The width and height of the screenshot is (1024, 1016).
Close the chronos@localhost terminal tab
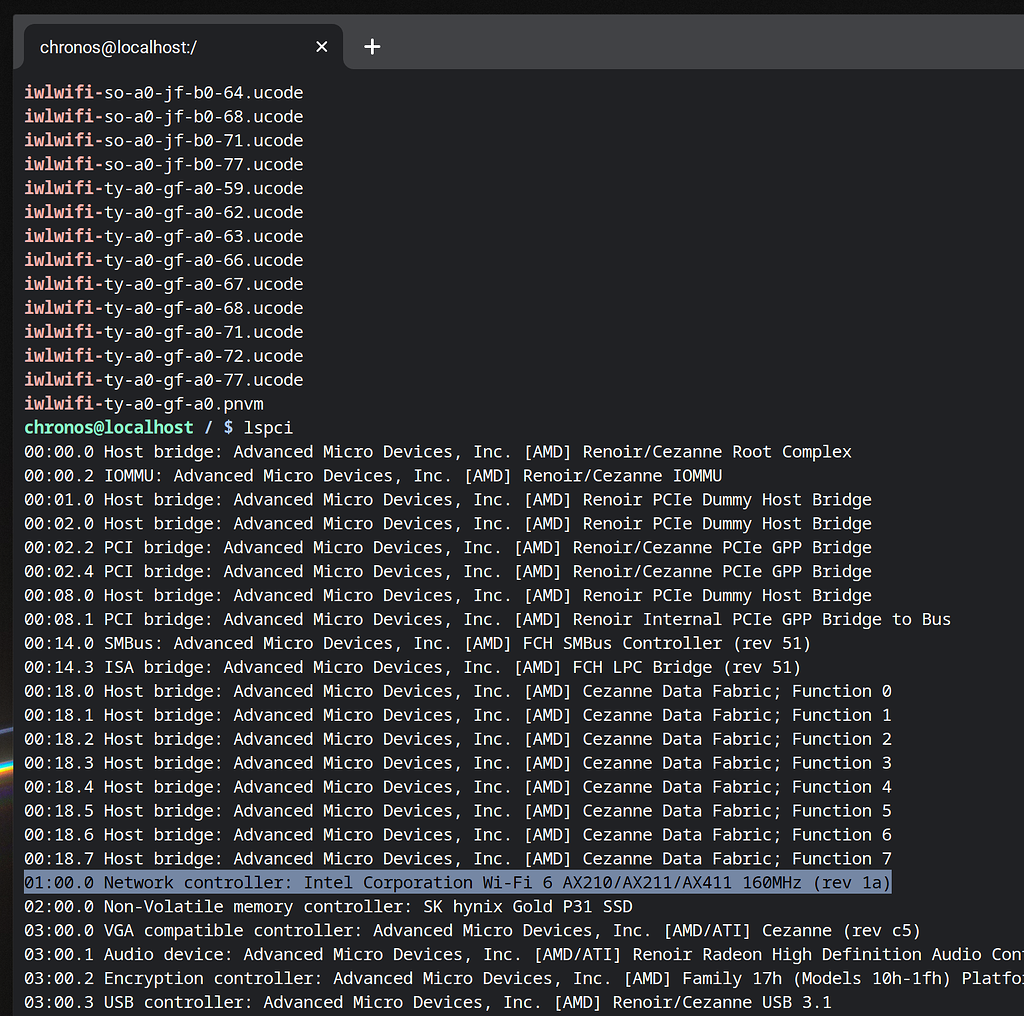pyautogui.click(x=322, y=47)
